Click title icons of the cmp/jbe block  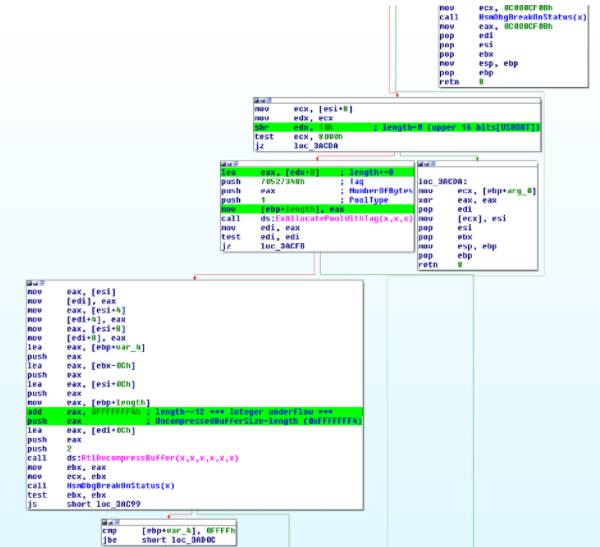[109, 521]
